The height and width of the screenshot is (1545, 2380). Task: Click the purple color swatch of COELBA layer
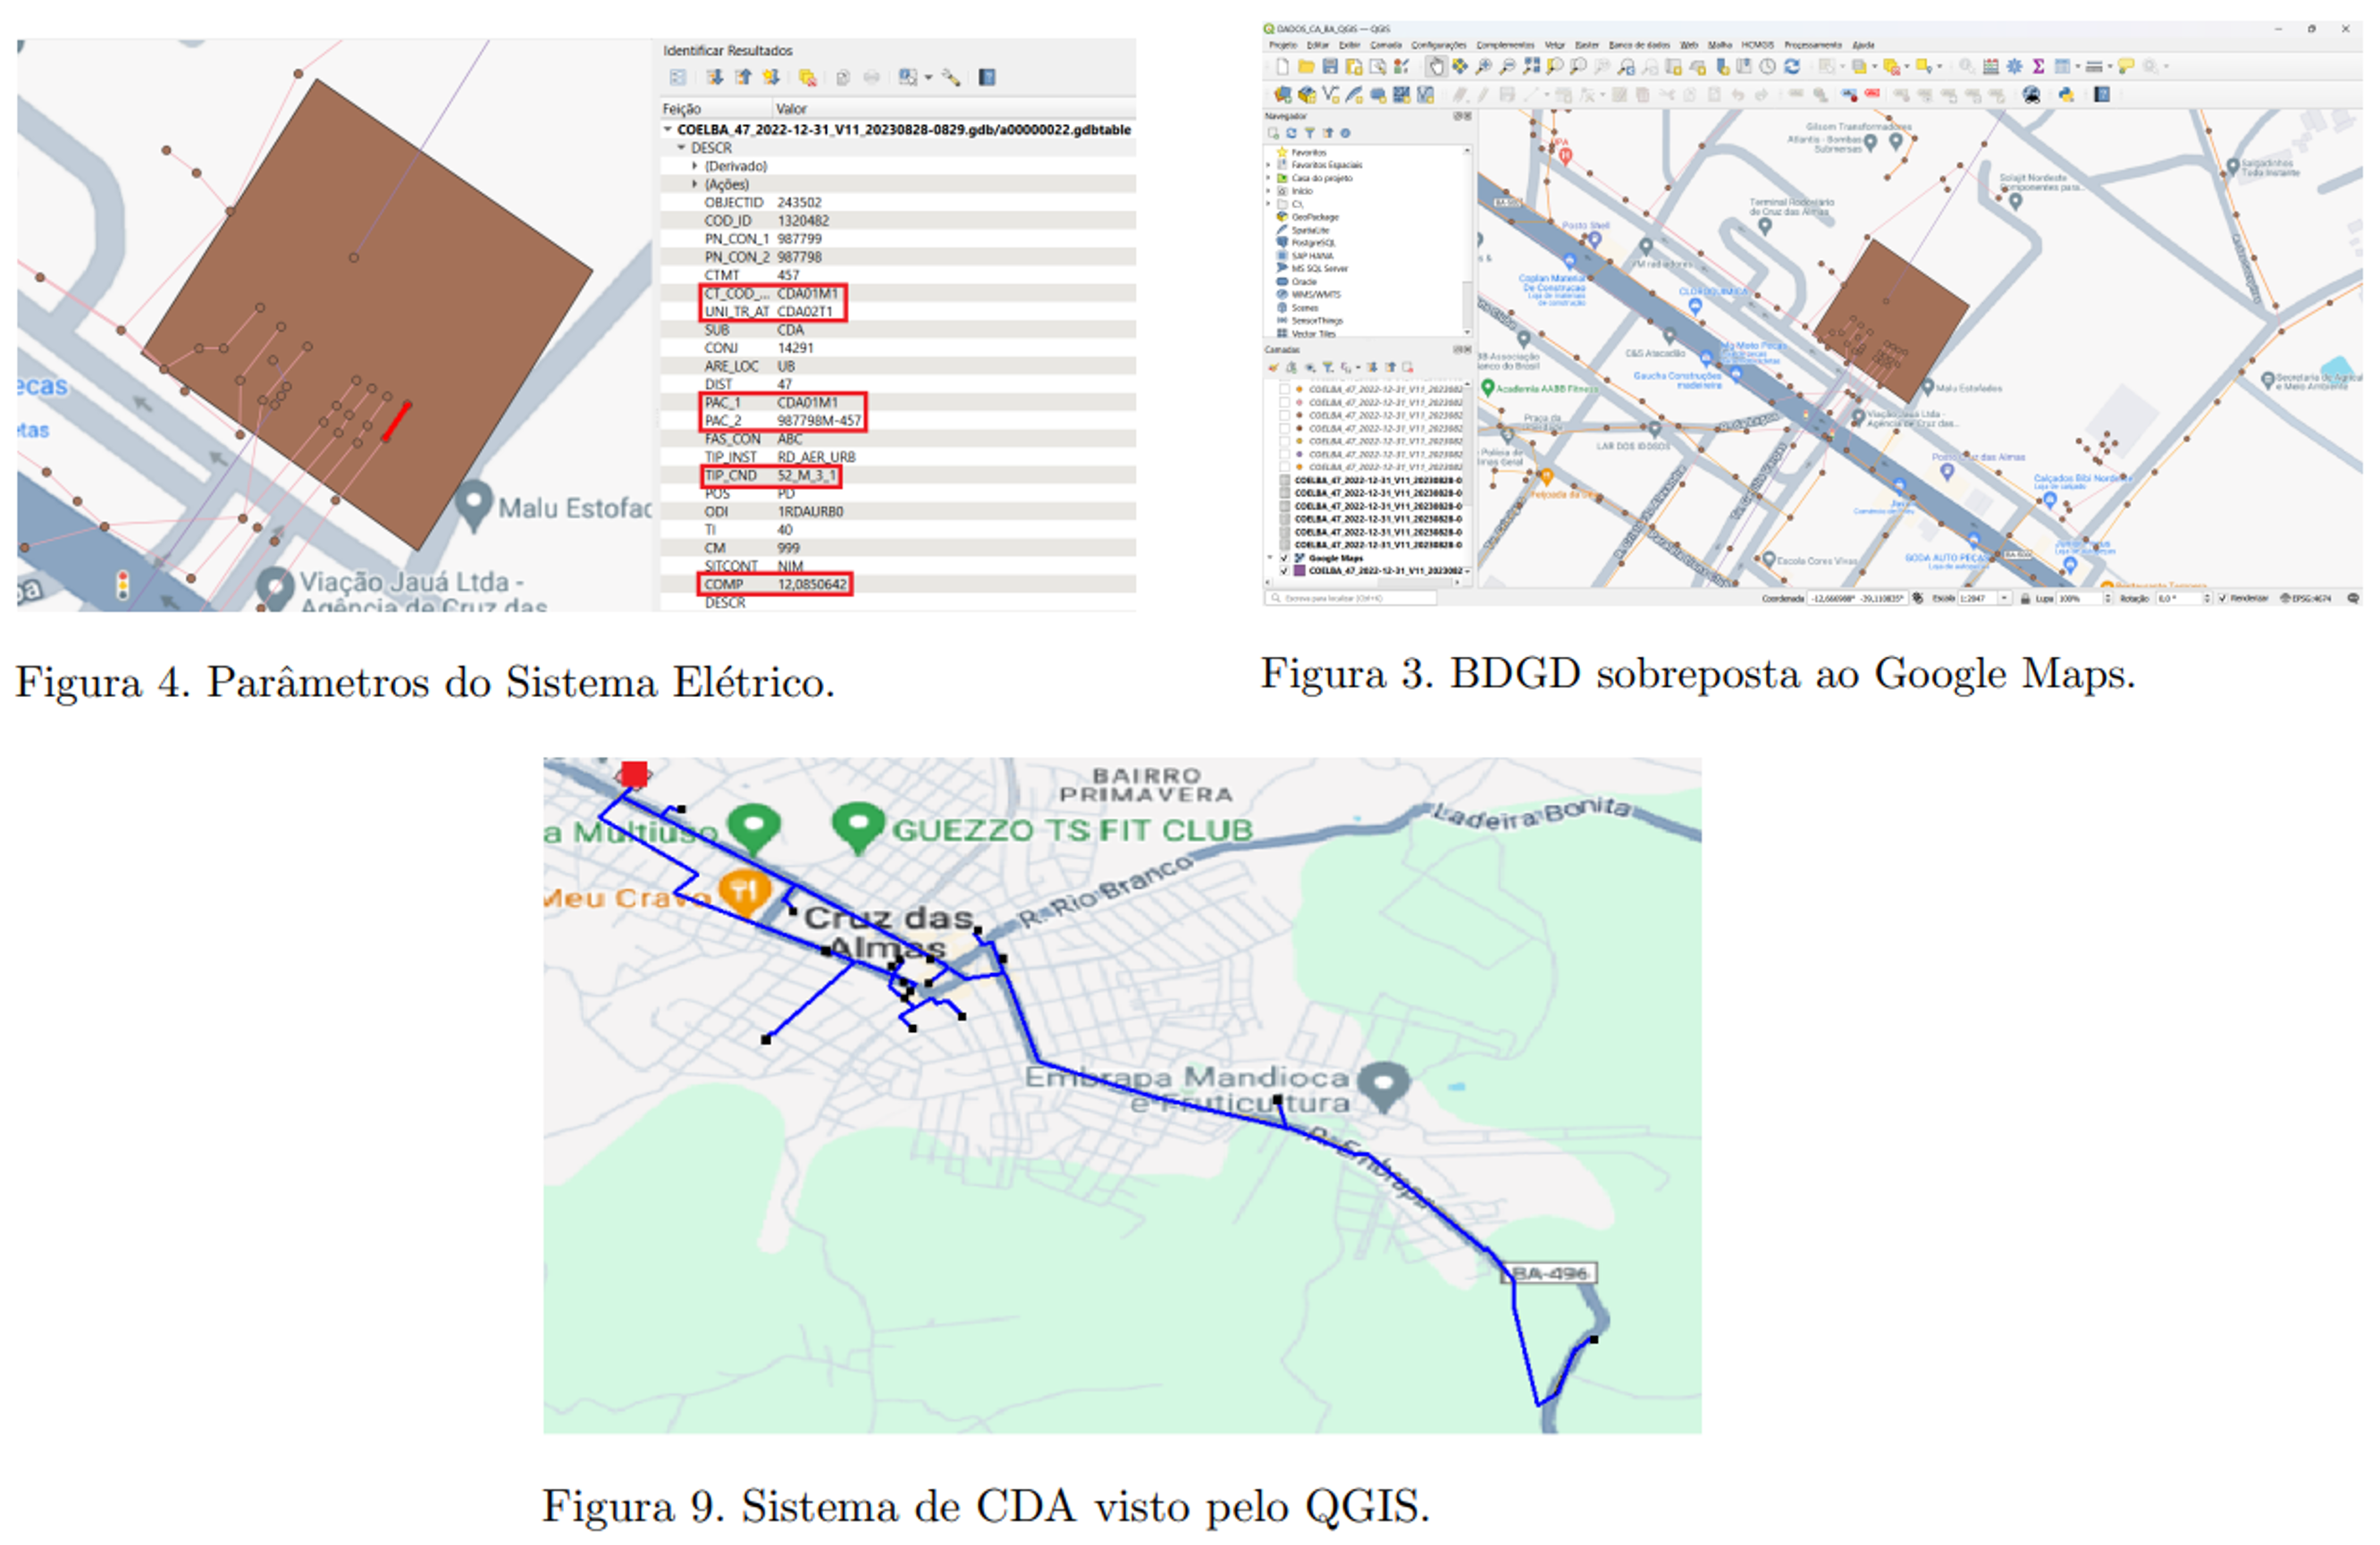point(1300,571)
